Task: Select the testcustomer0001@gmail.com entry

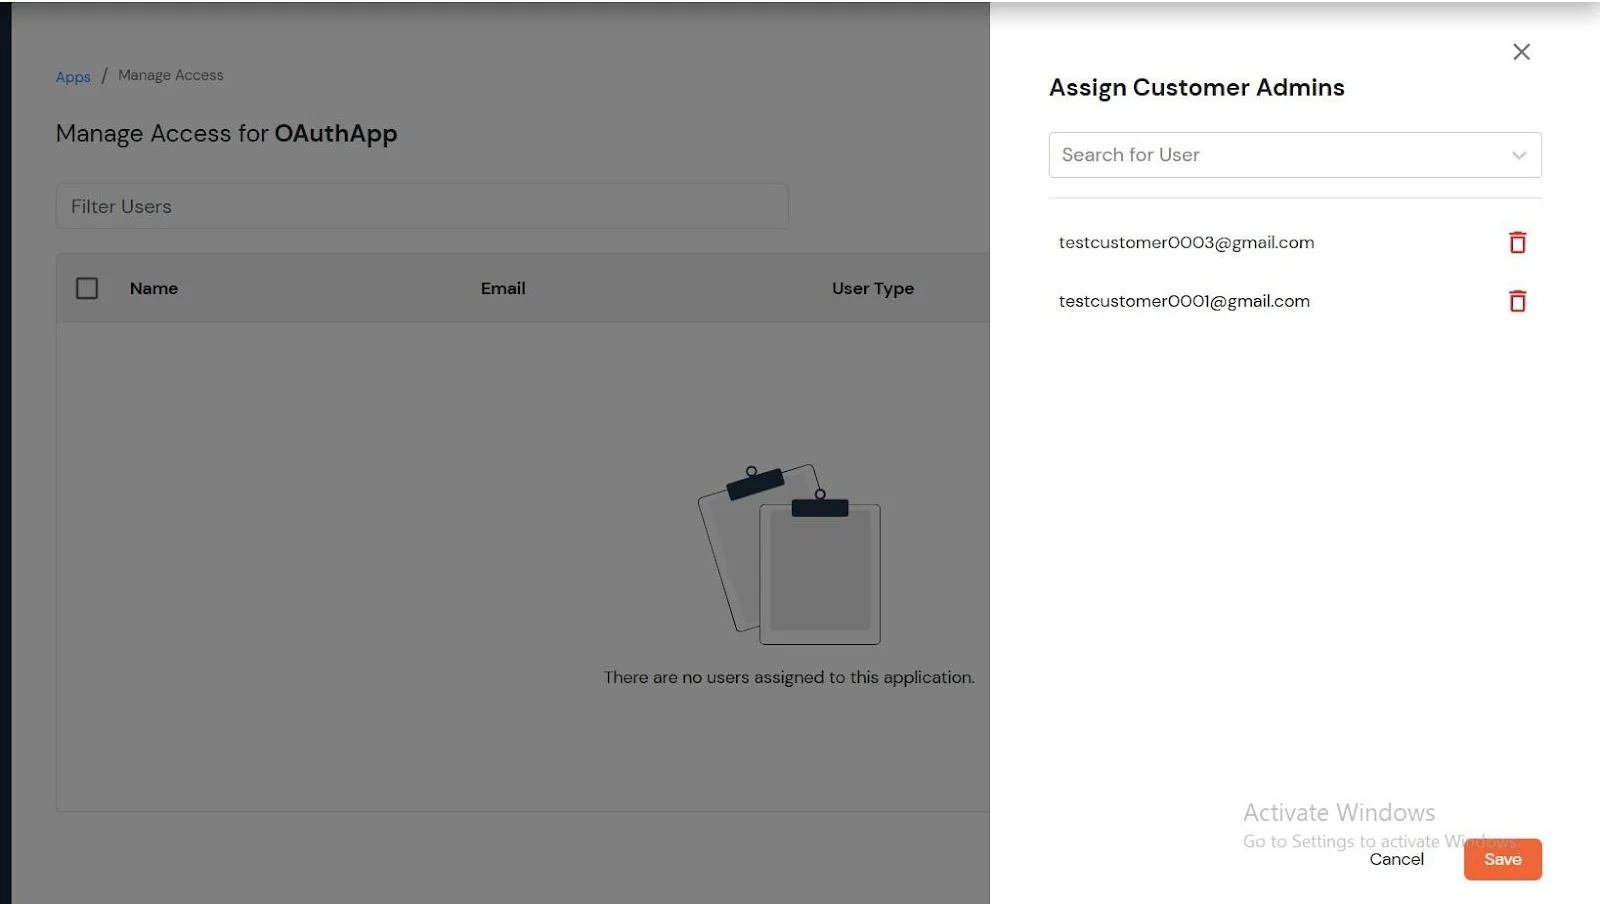Action: pos(1184,301)
